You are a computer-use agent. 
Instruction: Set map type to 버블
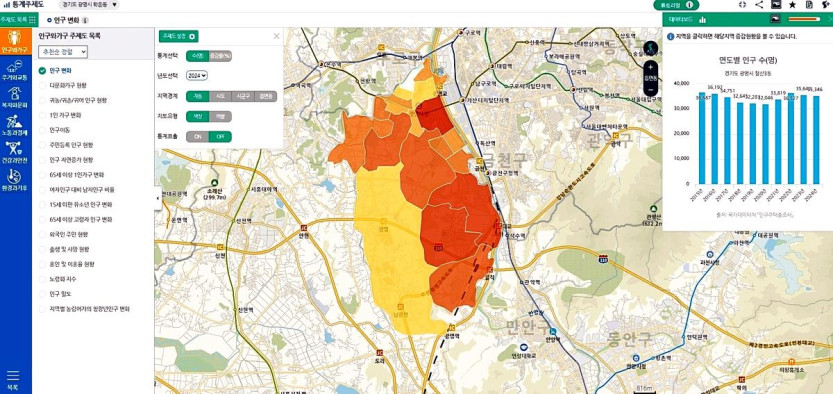220,116
